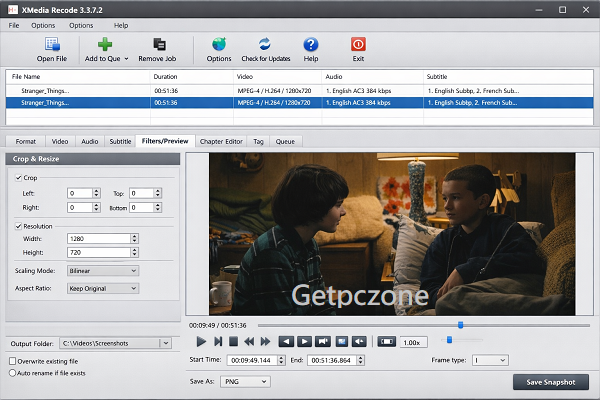Select the Filters/Preview tab
Image resolution: width=600 pixels, height=400 pixels.
tap(165, 141)
